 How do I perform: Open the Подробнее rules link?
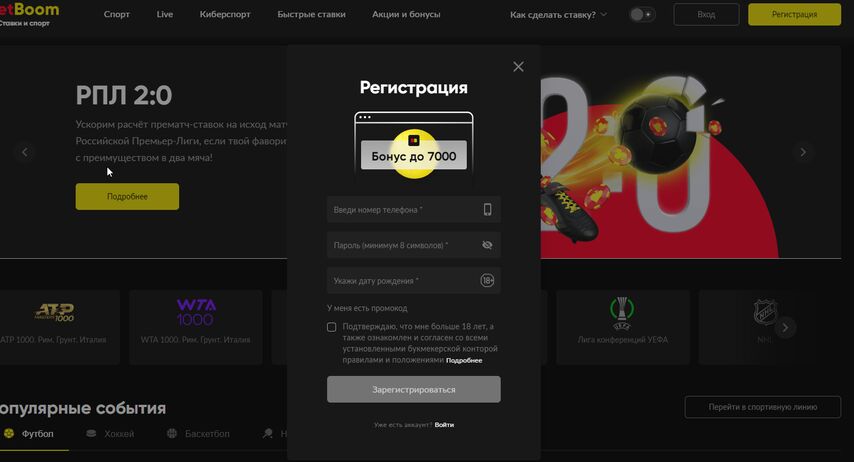pyautogui.click(x=464, y=360)
